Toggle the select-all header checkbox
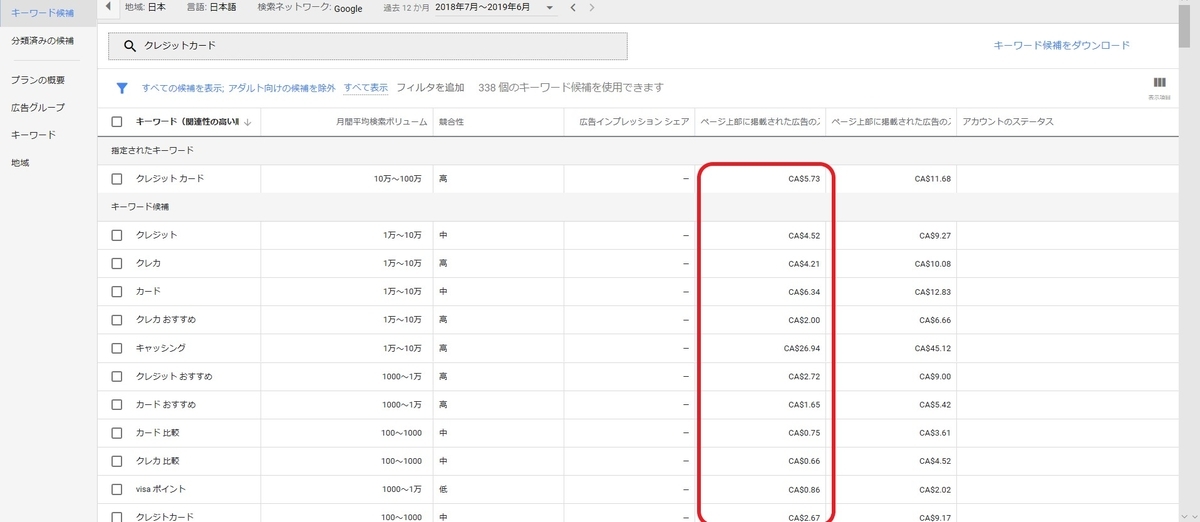 coord(117,122)
